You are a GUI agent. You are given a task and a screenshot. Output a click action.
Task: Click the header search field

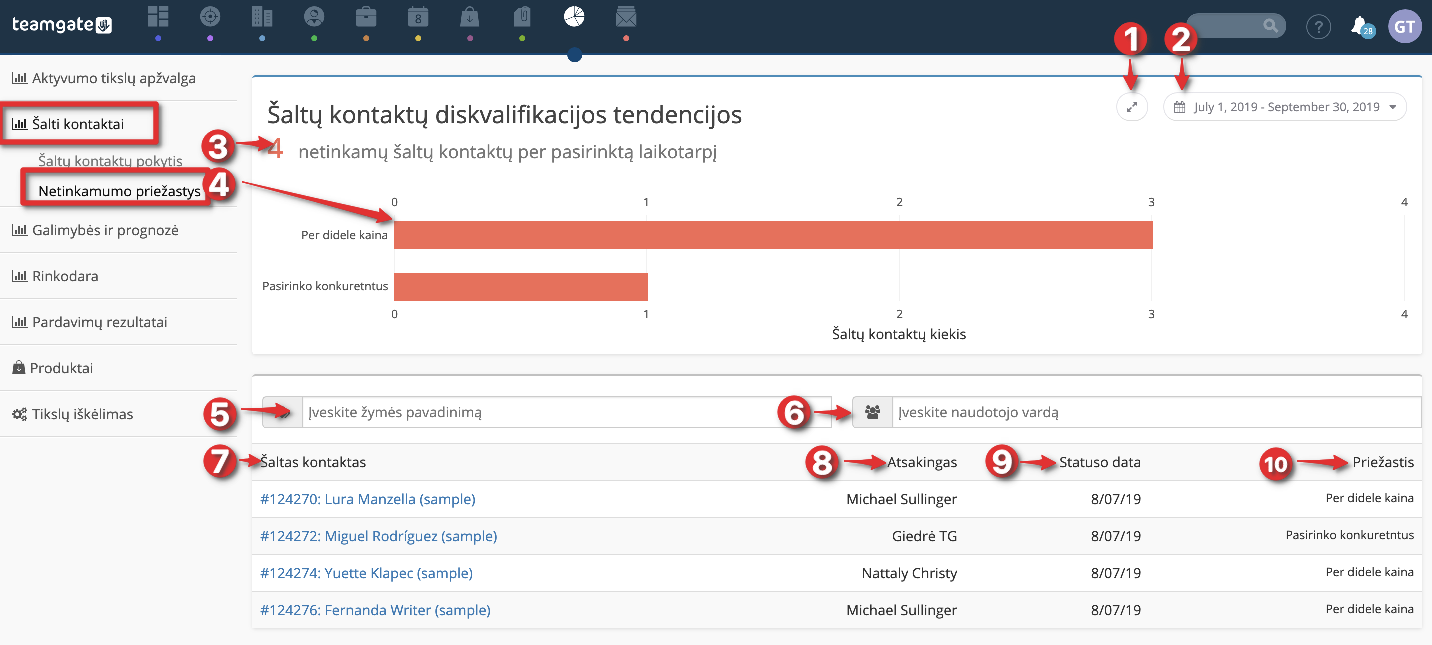pyautogui.click(x=1235, y=26)
